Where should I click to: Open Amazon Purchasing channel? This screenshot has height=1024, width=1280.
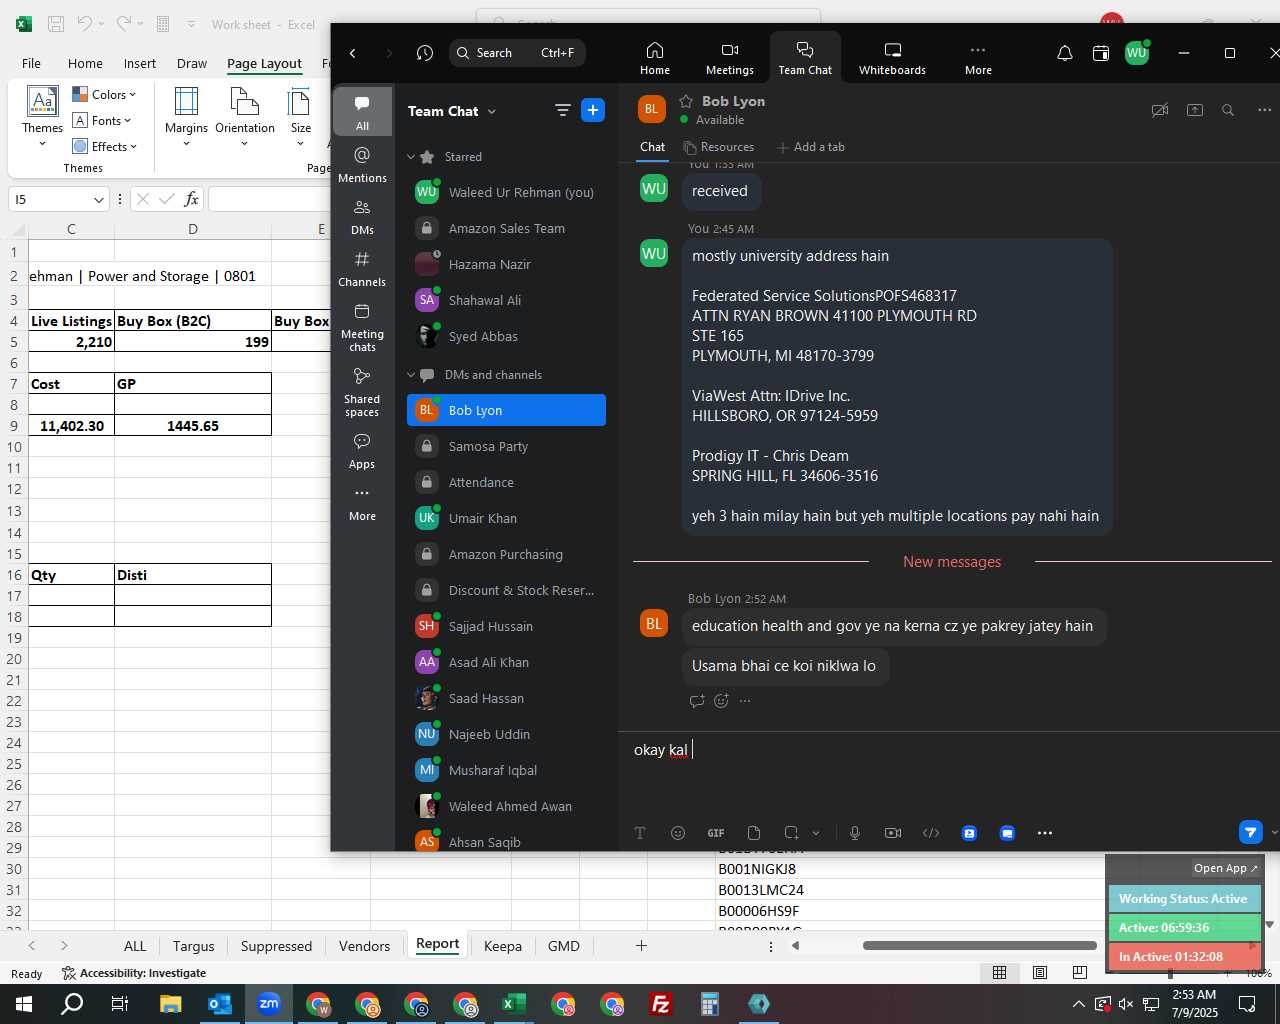(506, 554)
